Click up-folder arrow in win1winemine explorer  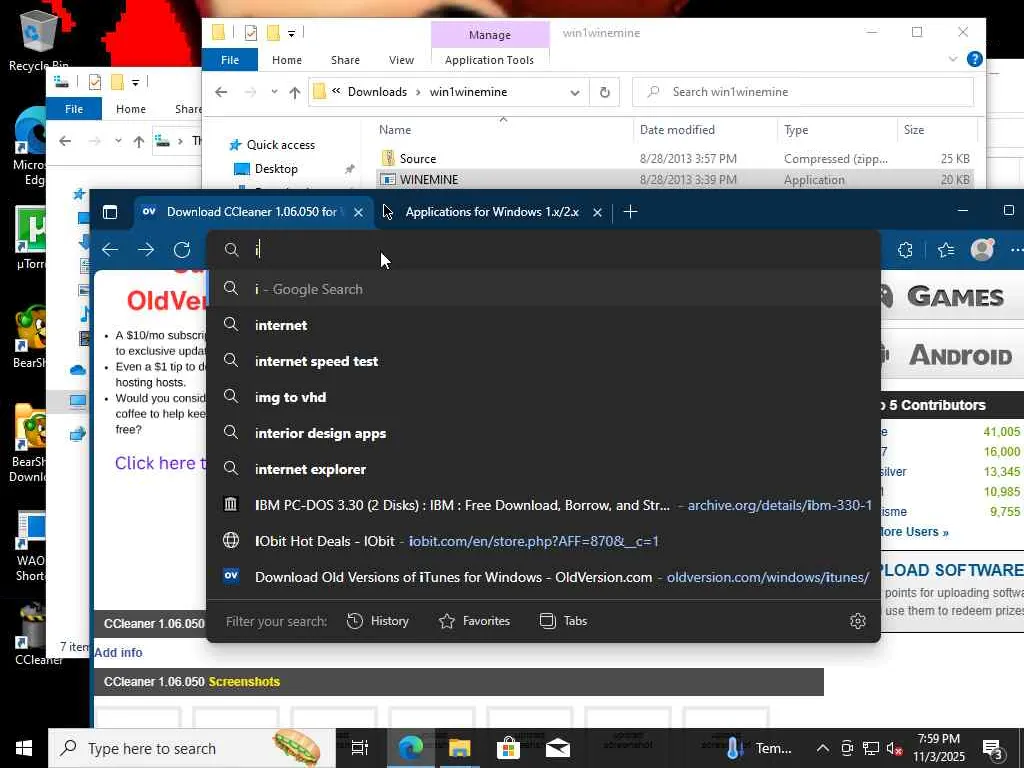click(295, 92)
